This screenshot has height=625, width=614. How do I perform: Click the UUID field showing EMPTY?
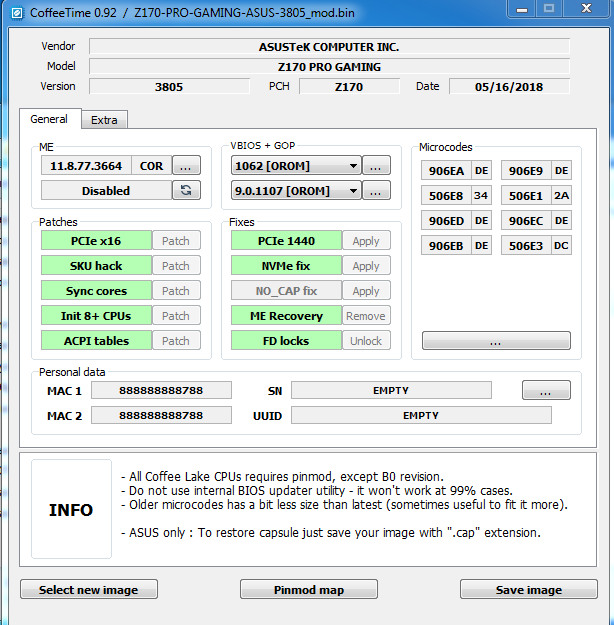421,415
